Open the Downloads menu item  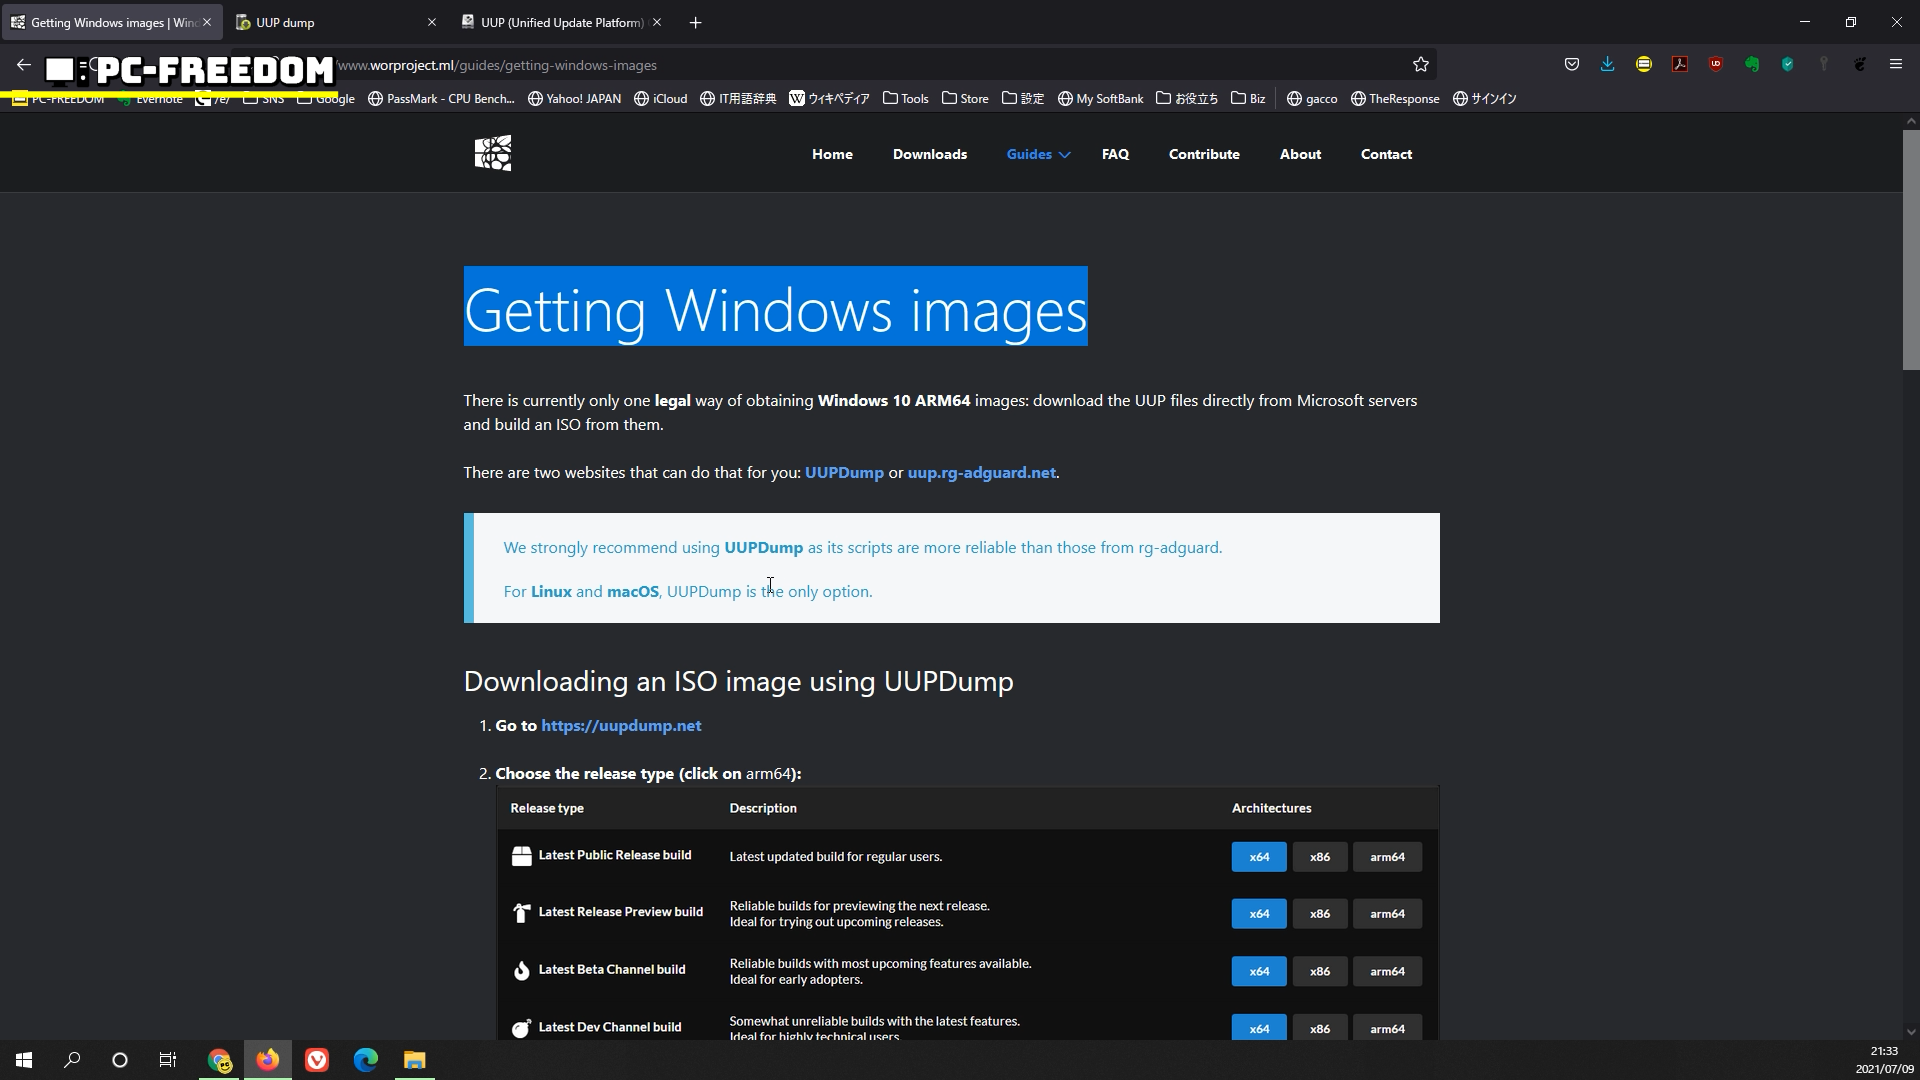pyautogui.click(x=929, y=154)
